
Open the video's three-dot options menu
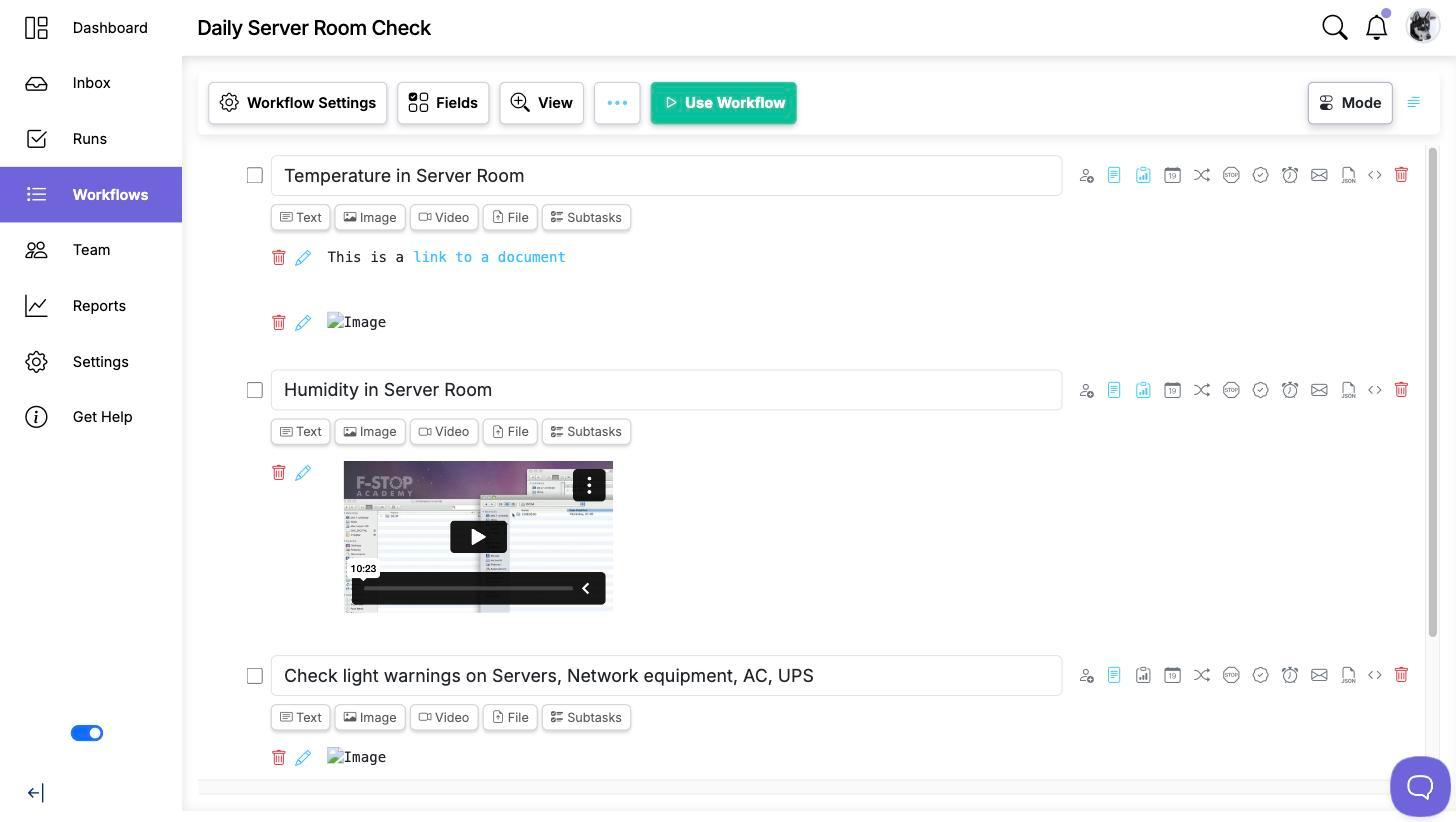(589, 485)
